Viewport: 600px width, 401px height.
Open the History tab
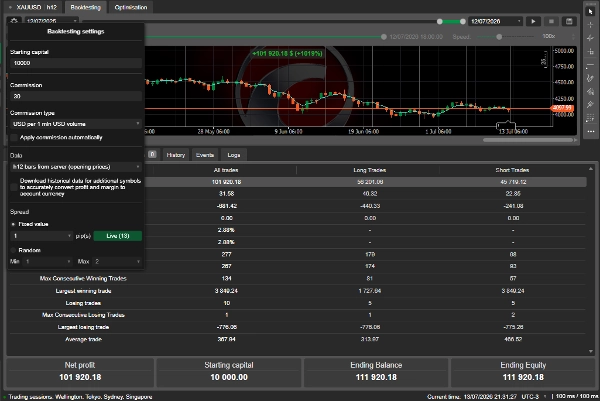[176, 155]
